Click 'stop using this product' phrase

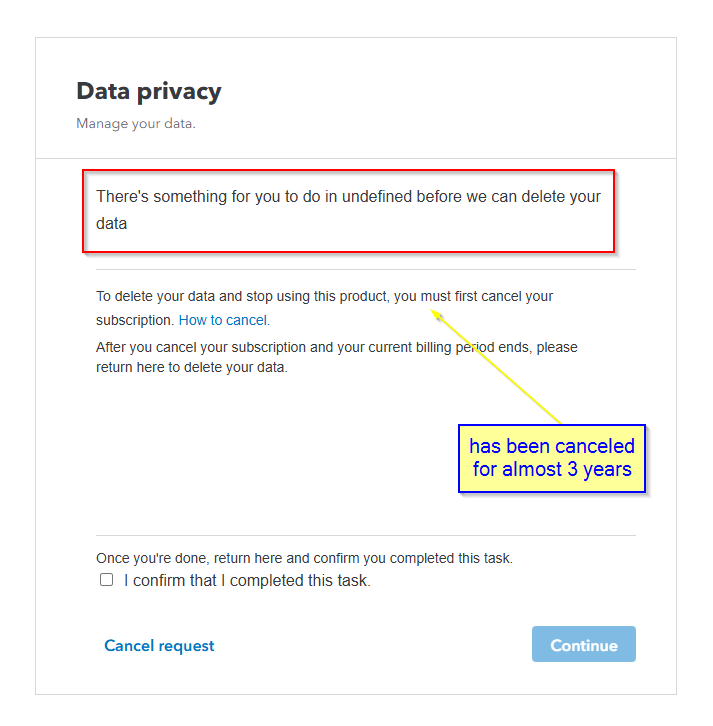[310, 297]
